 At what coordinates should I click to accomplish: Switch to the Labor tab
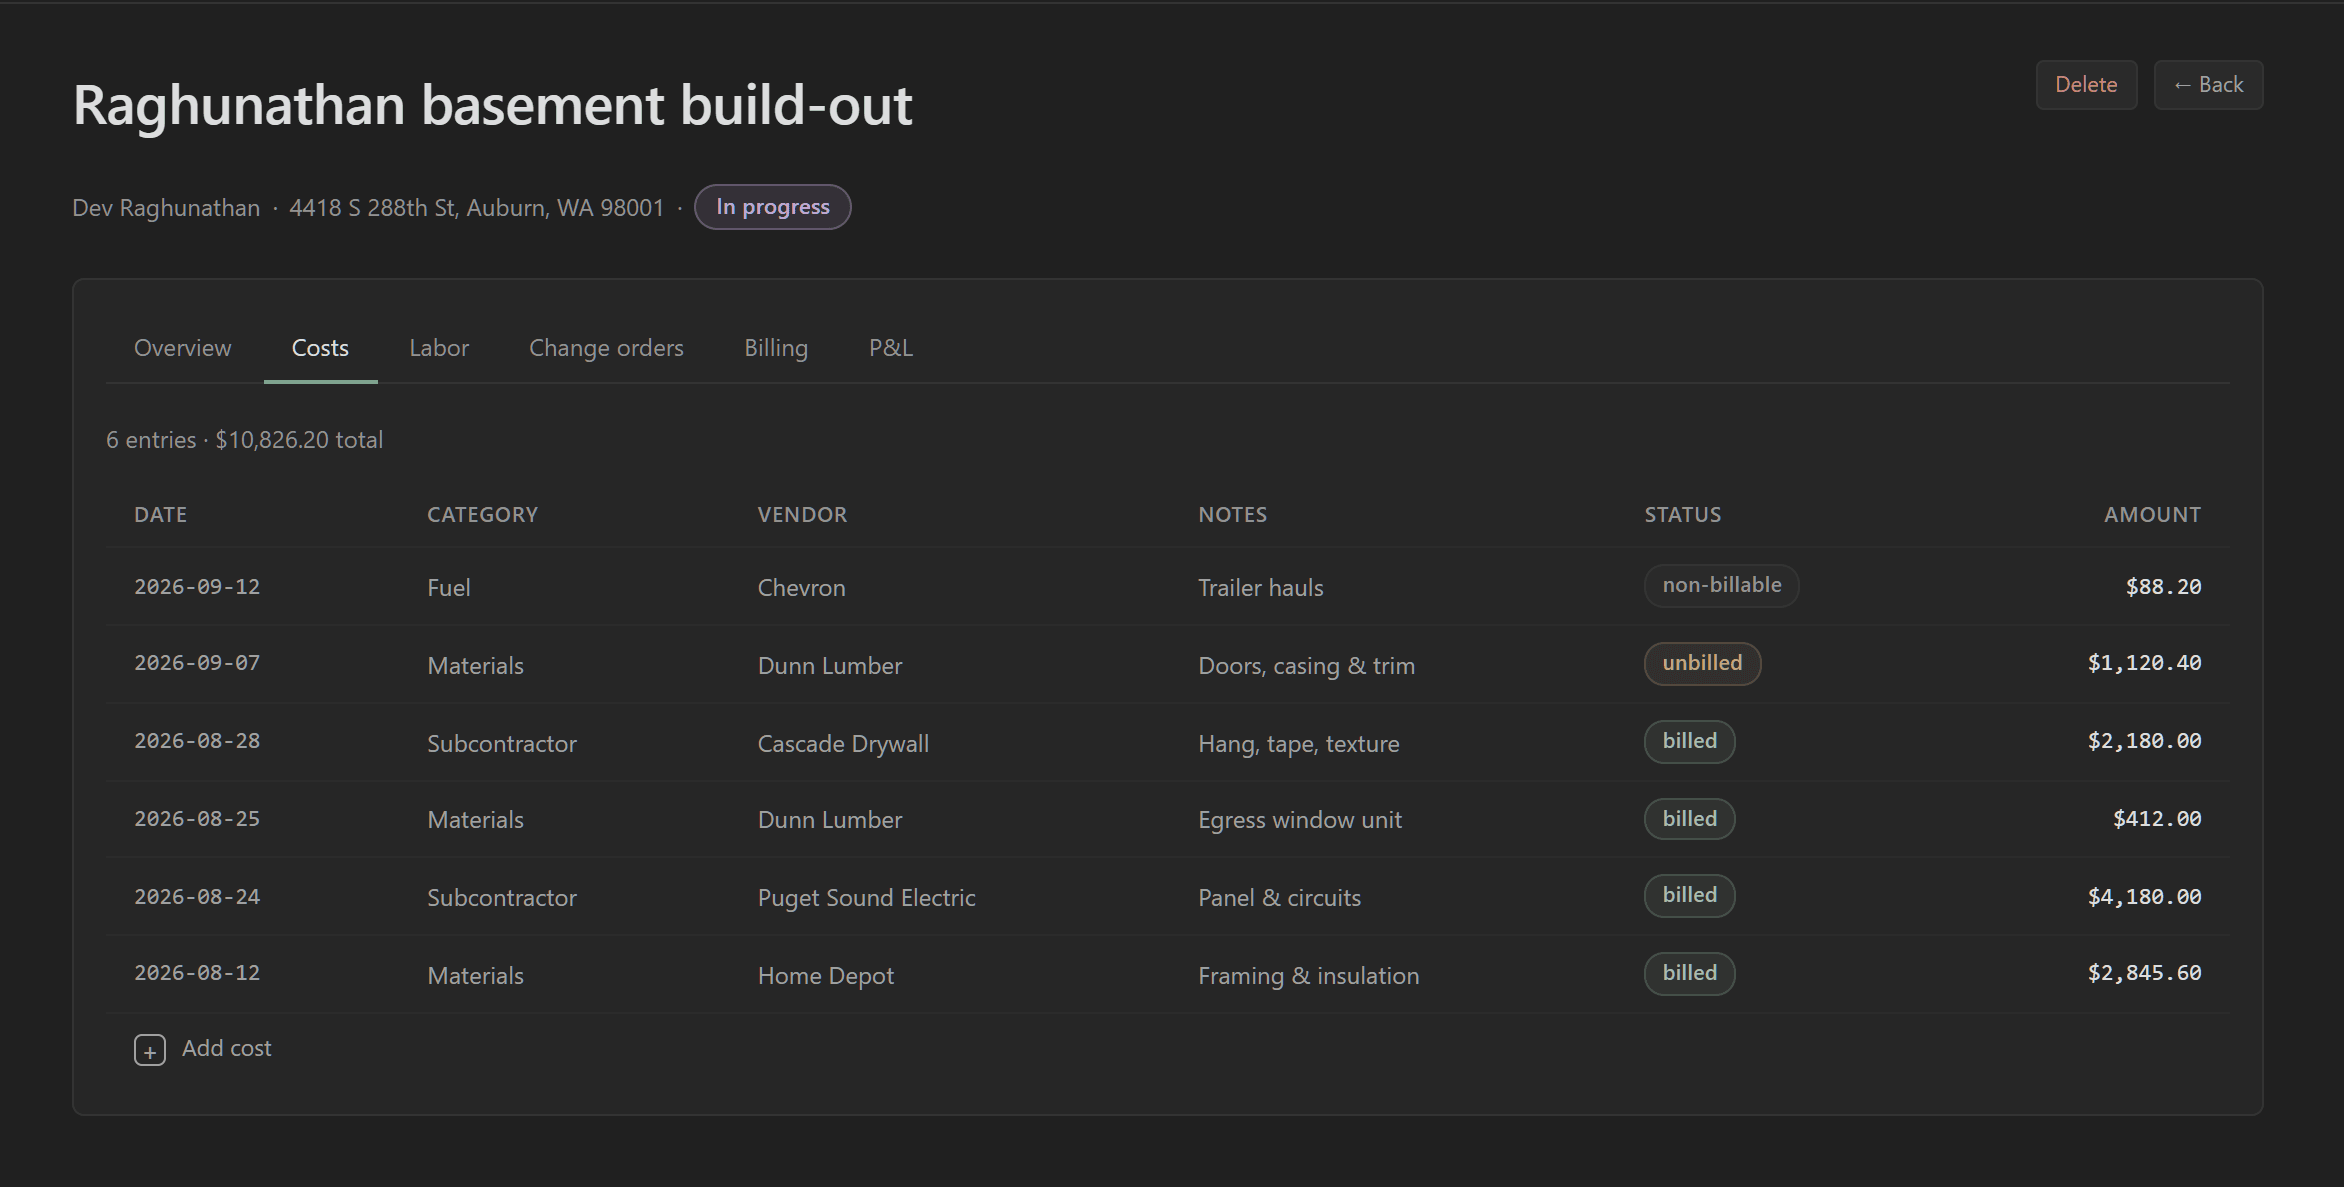[439, 348]
